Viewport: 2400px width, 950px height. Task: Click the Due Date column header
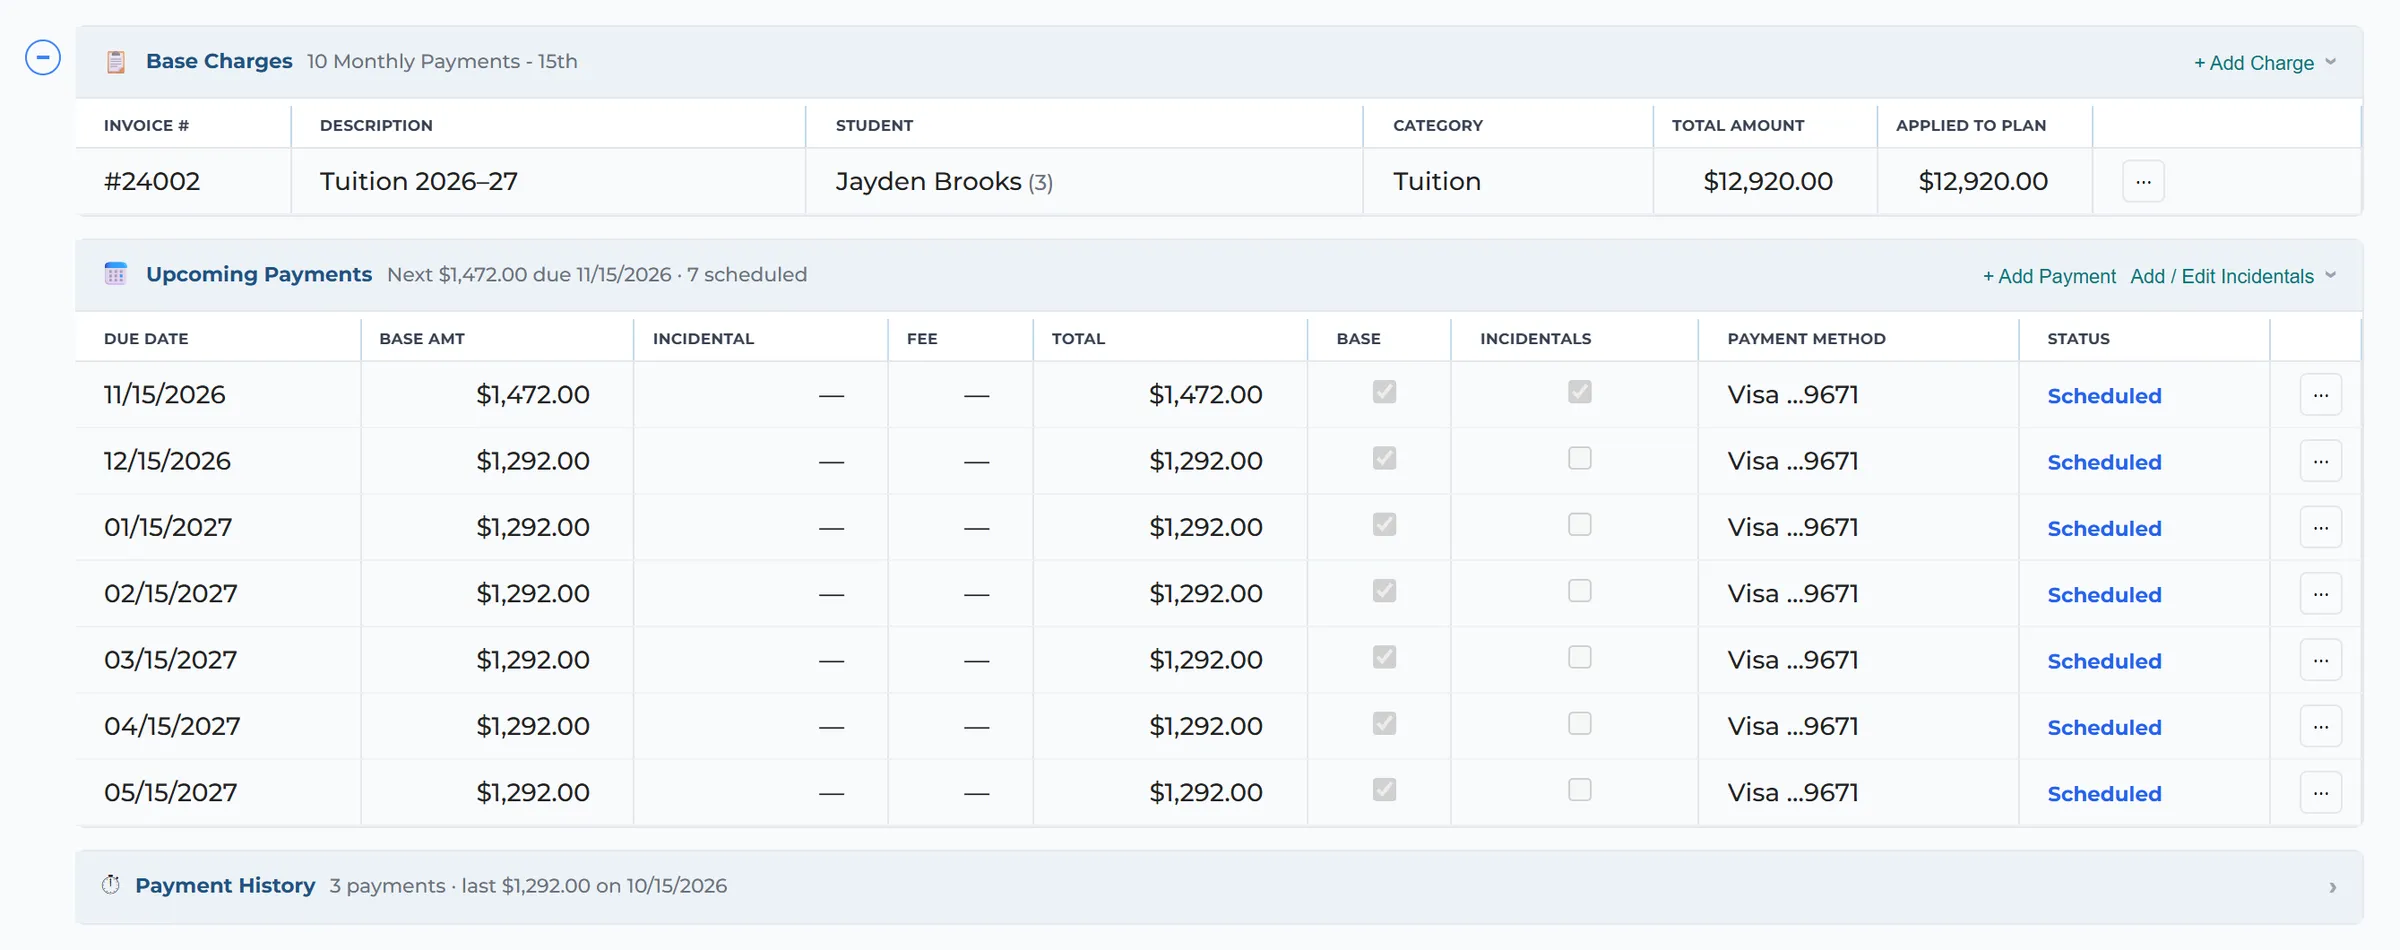(146, 338)
